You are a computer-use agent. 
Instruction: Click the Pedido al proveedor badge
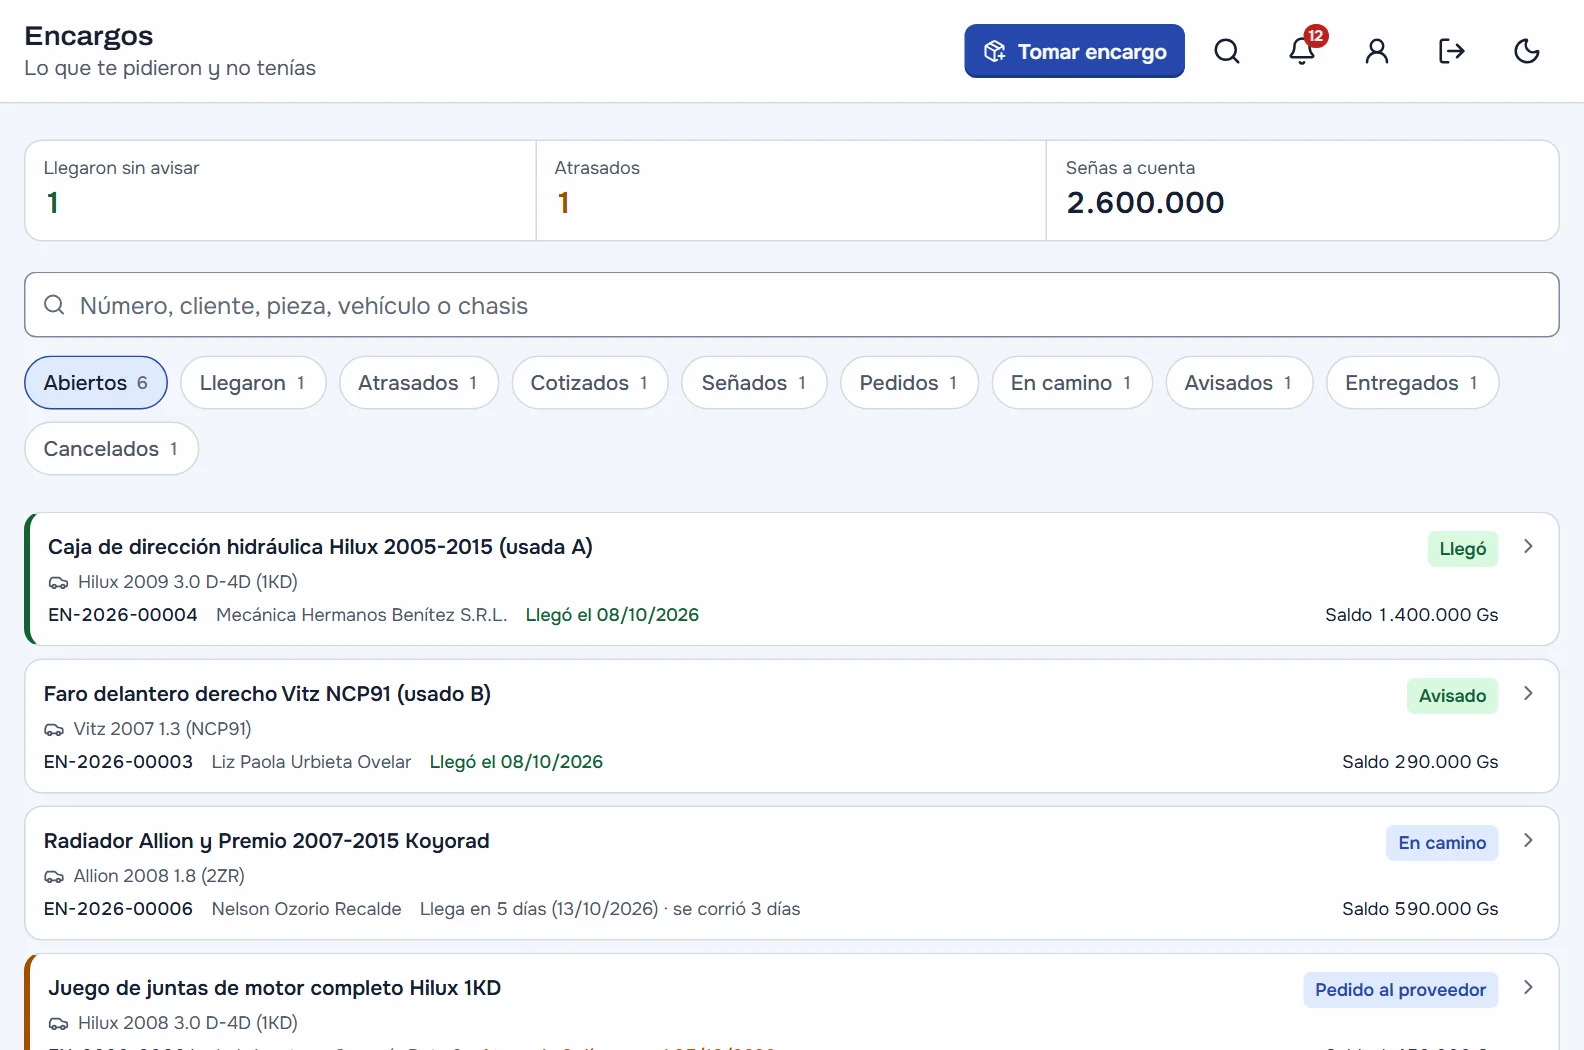click(1400, 990)
